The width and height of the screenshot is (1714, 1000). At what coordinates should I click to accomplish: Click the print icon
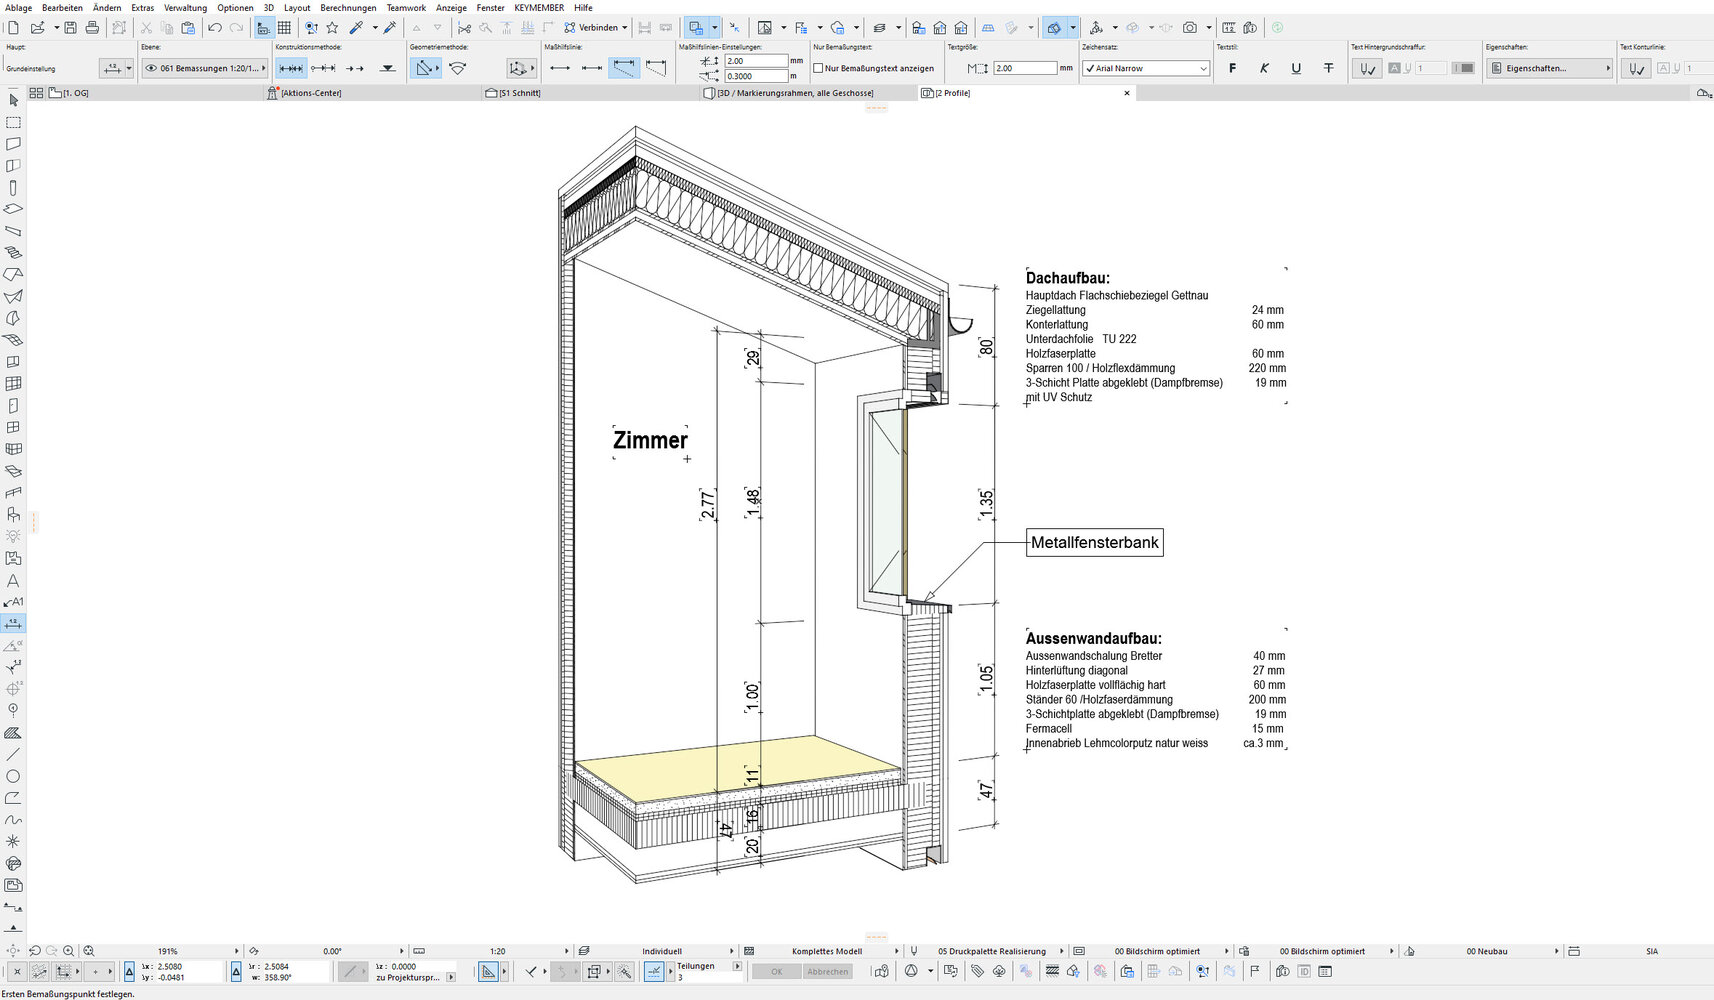(92, 28)
